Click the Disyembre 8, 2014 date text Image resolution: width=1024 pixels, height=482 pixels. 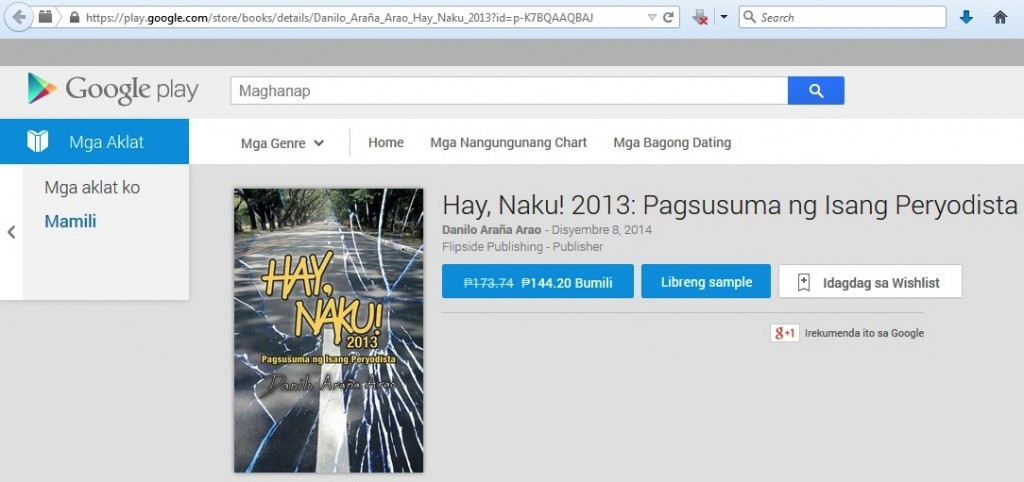click(x=603, y=230)
